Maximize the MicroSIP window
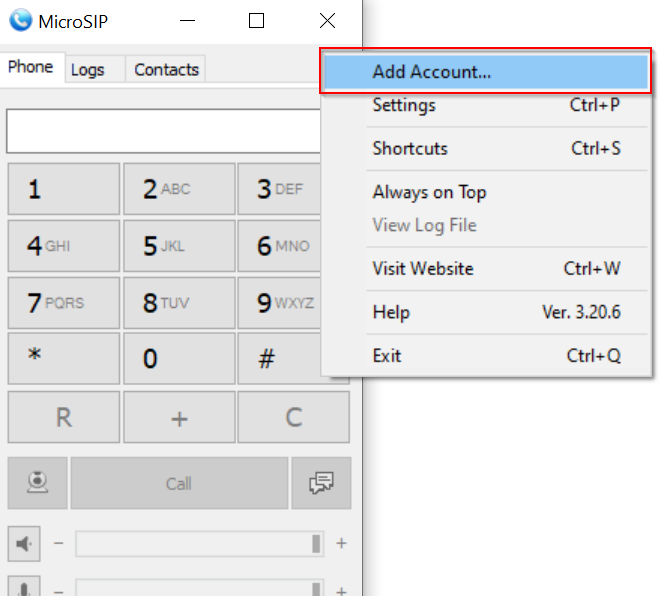Screen dimensions: 659x596 (256, 20)
